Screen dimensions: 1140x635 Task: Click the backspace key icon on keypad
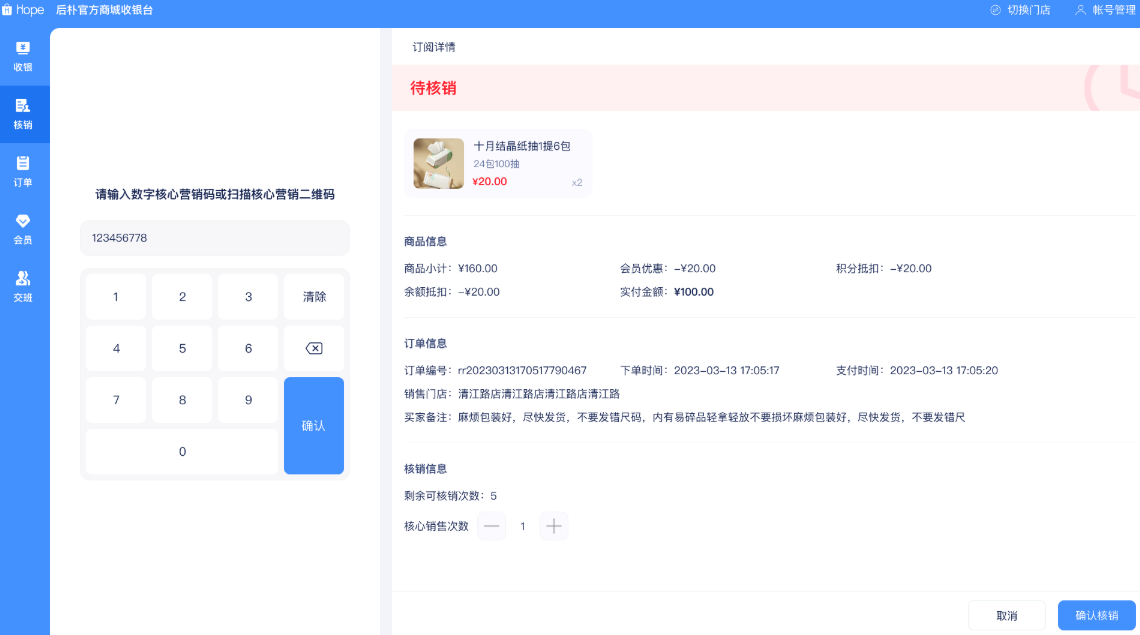pyautogui.click(x=313, y=349)
